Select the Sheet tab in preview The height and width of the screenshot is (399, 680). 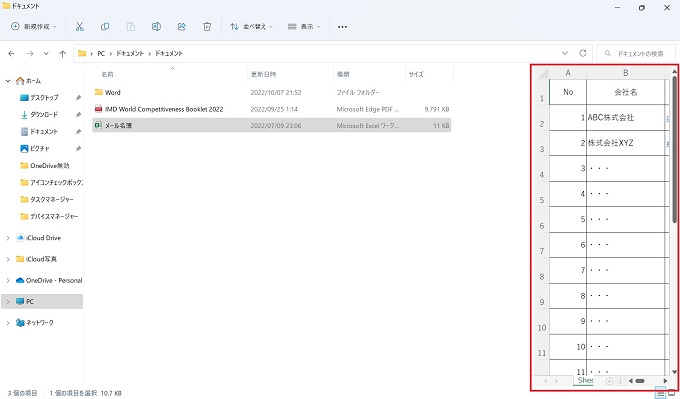tap(585, 380)
